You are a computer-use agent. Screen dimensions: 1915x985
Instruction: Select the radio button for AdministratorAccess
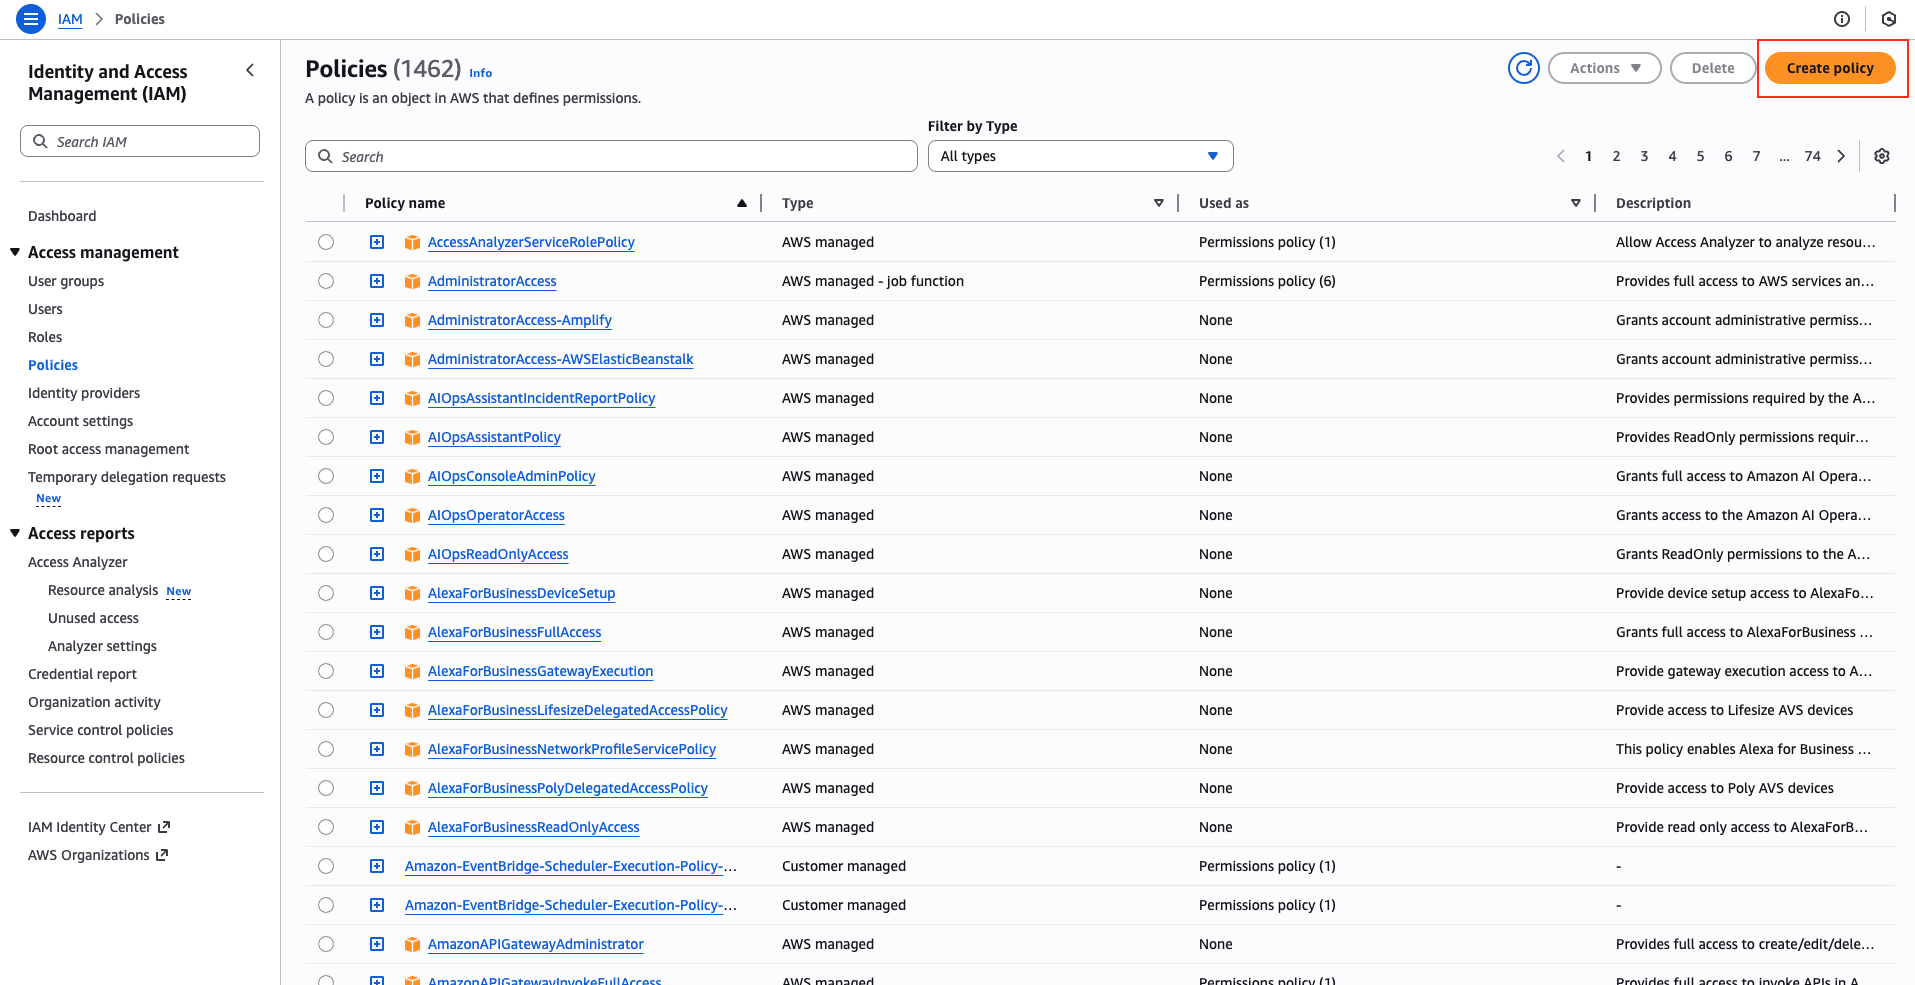click(326, 281)
